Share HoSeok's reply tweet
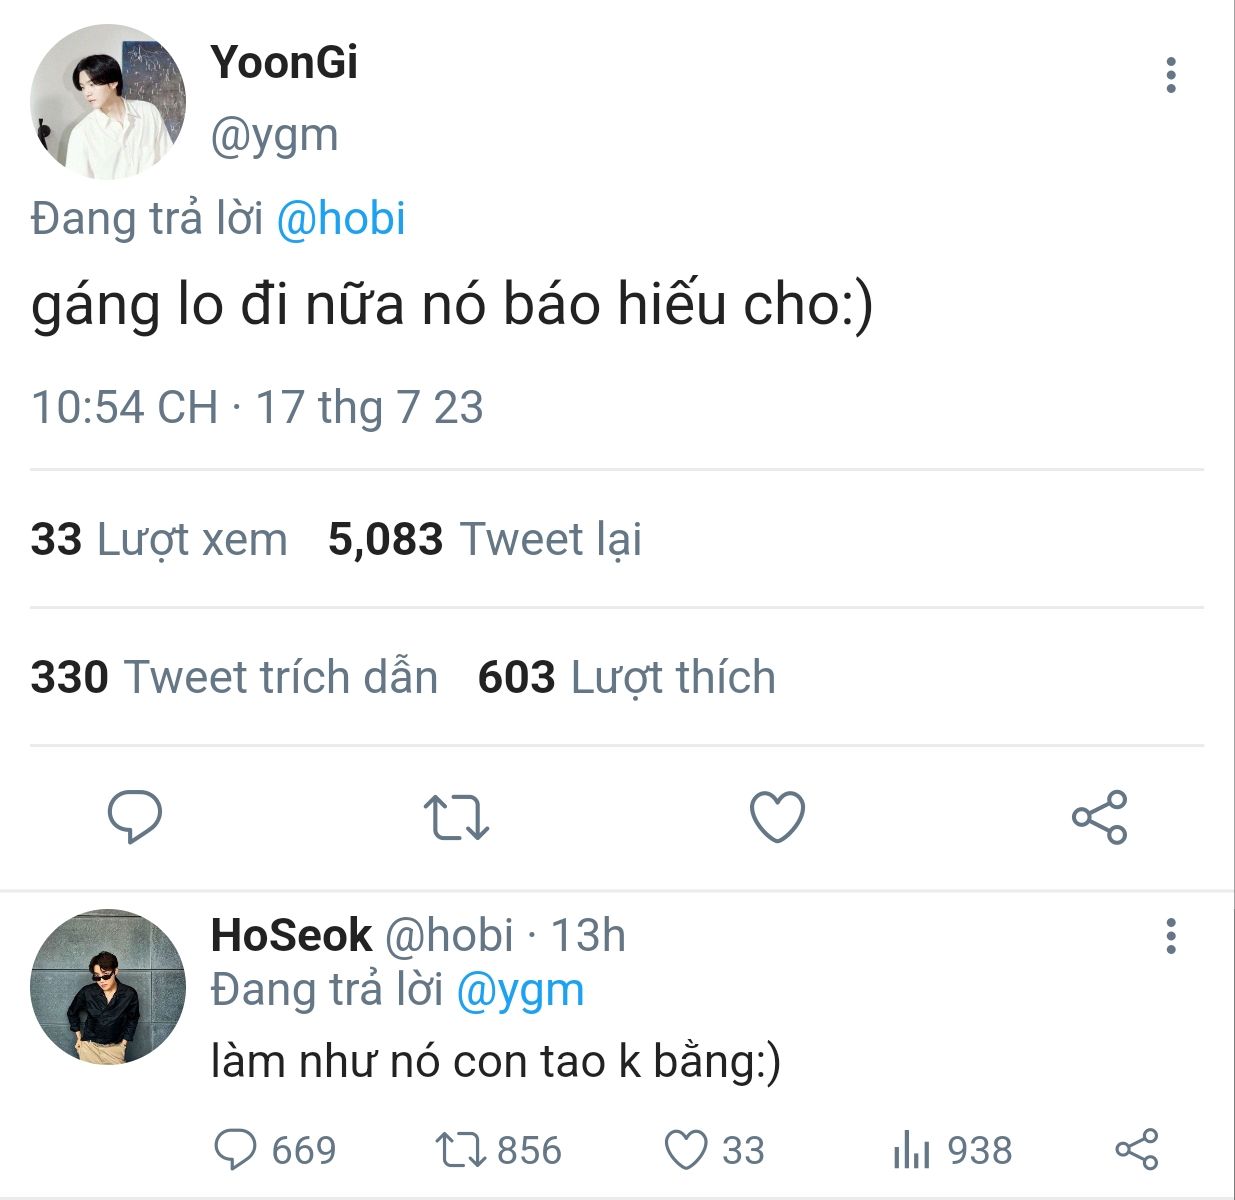1235x1200 pixels. tap(1136, 1150)
